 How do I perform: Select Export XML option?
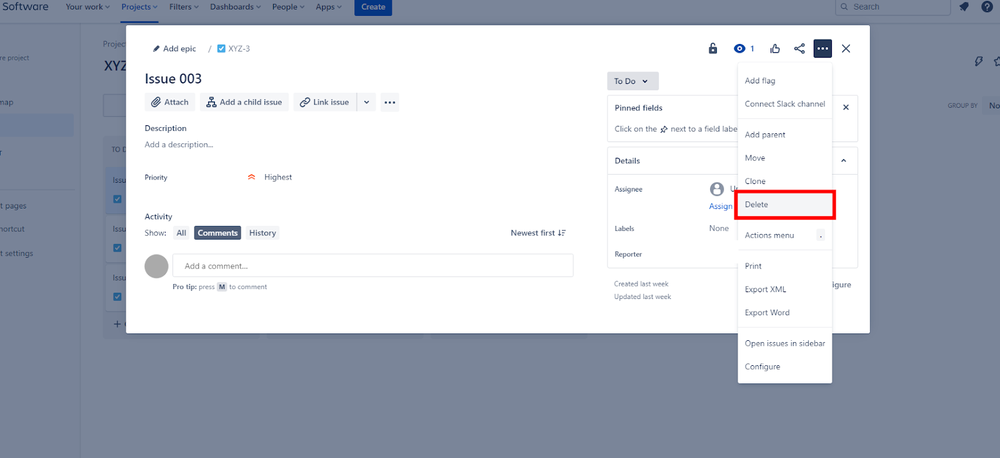click(784, 290)
